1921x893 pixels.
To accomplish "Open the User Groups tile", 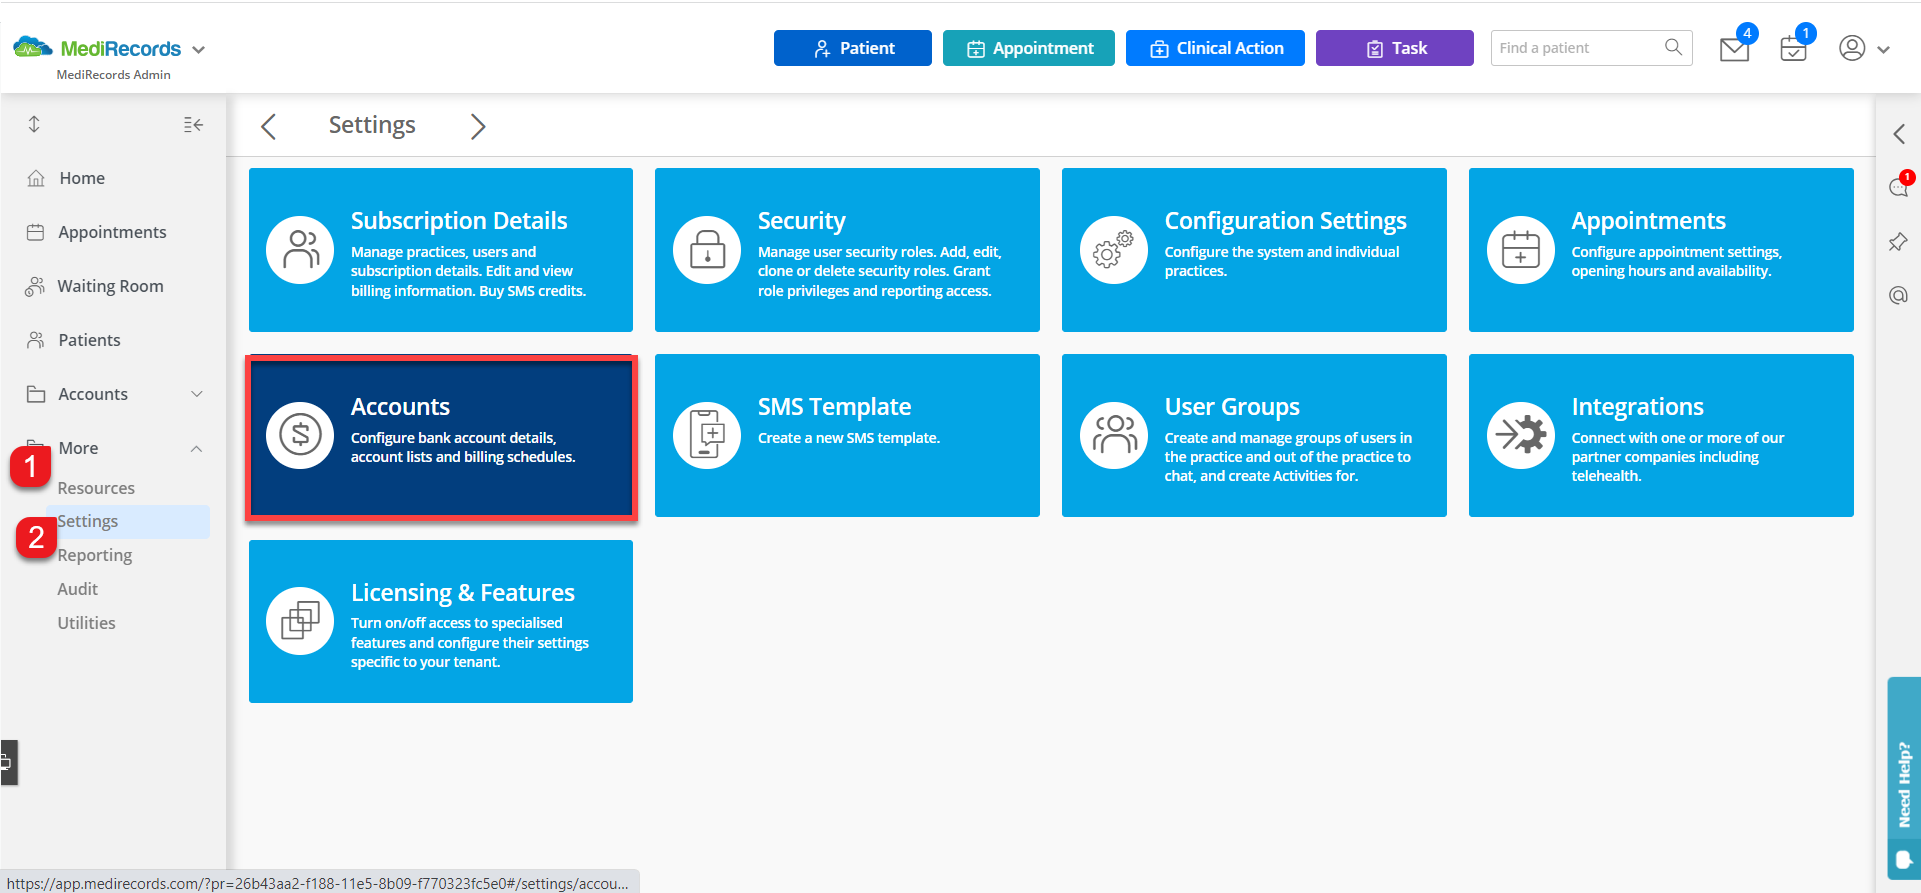I will pos(1254,435).
